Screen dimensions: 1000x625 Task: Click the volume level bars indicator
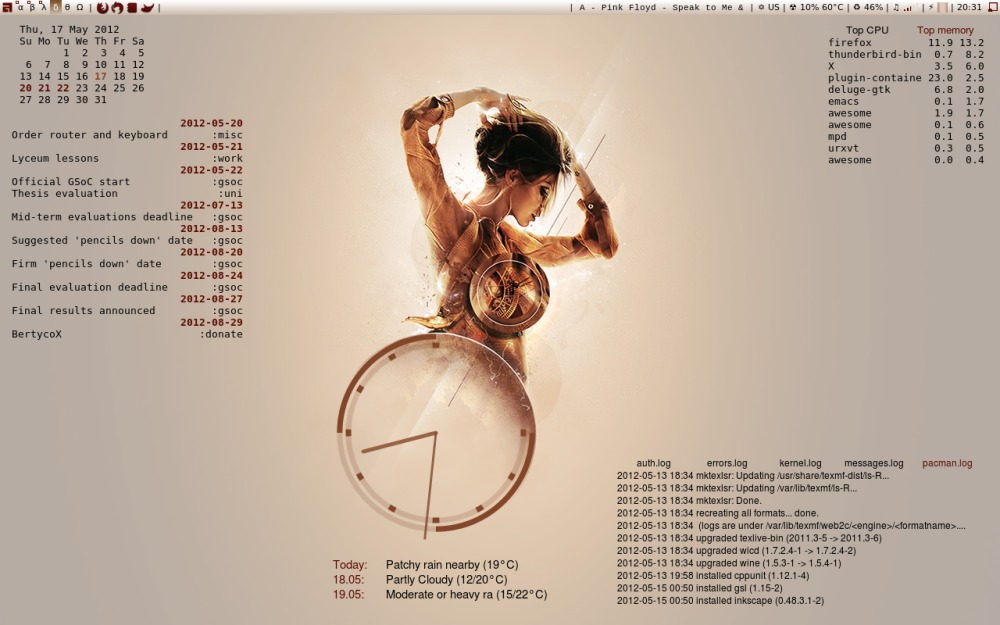(x=907, y=8)
